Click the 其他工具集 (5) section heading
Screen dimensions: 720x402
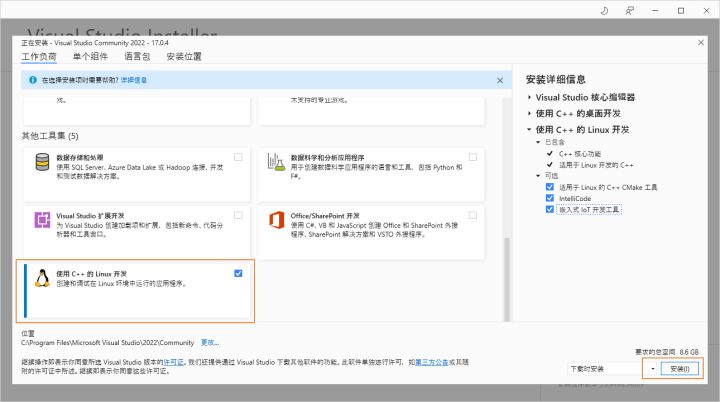[50, 136]
